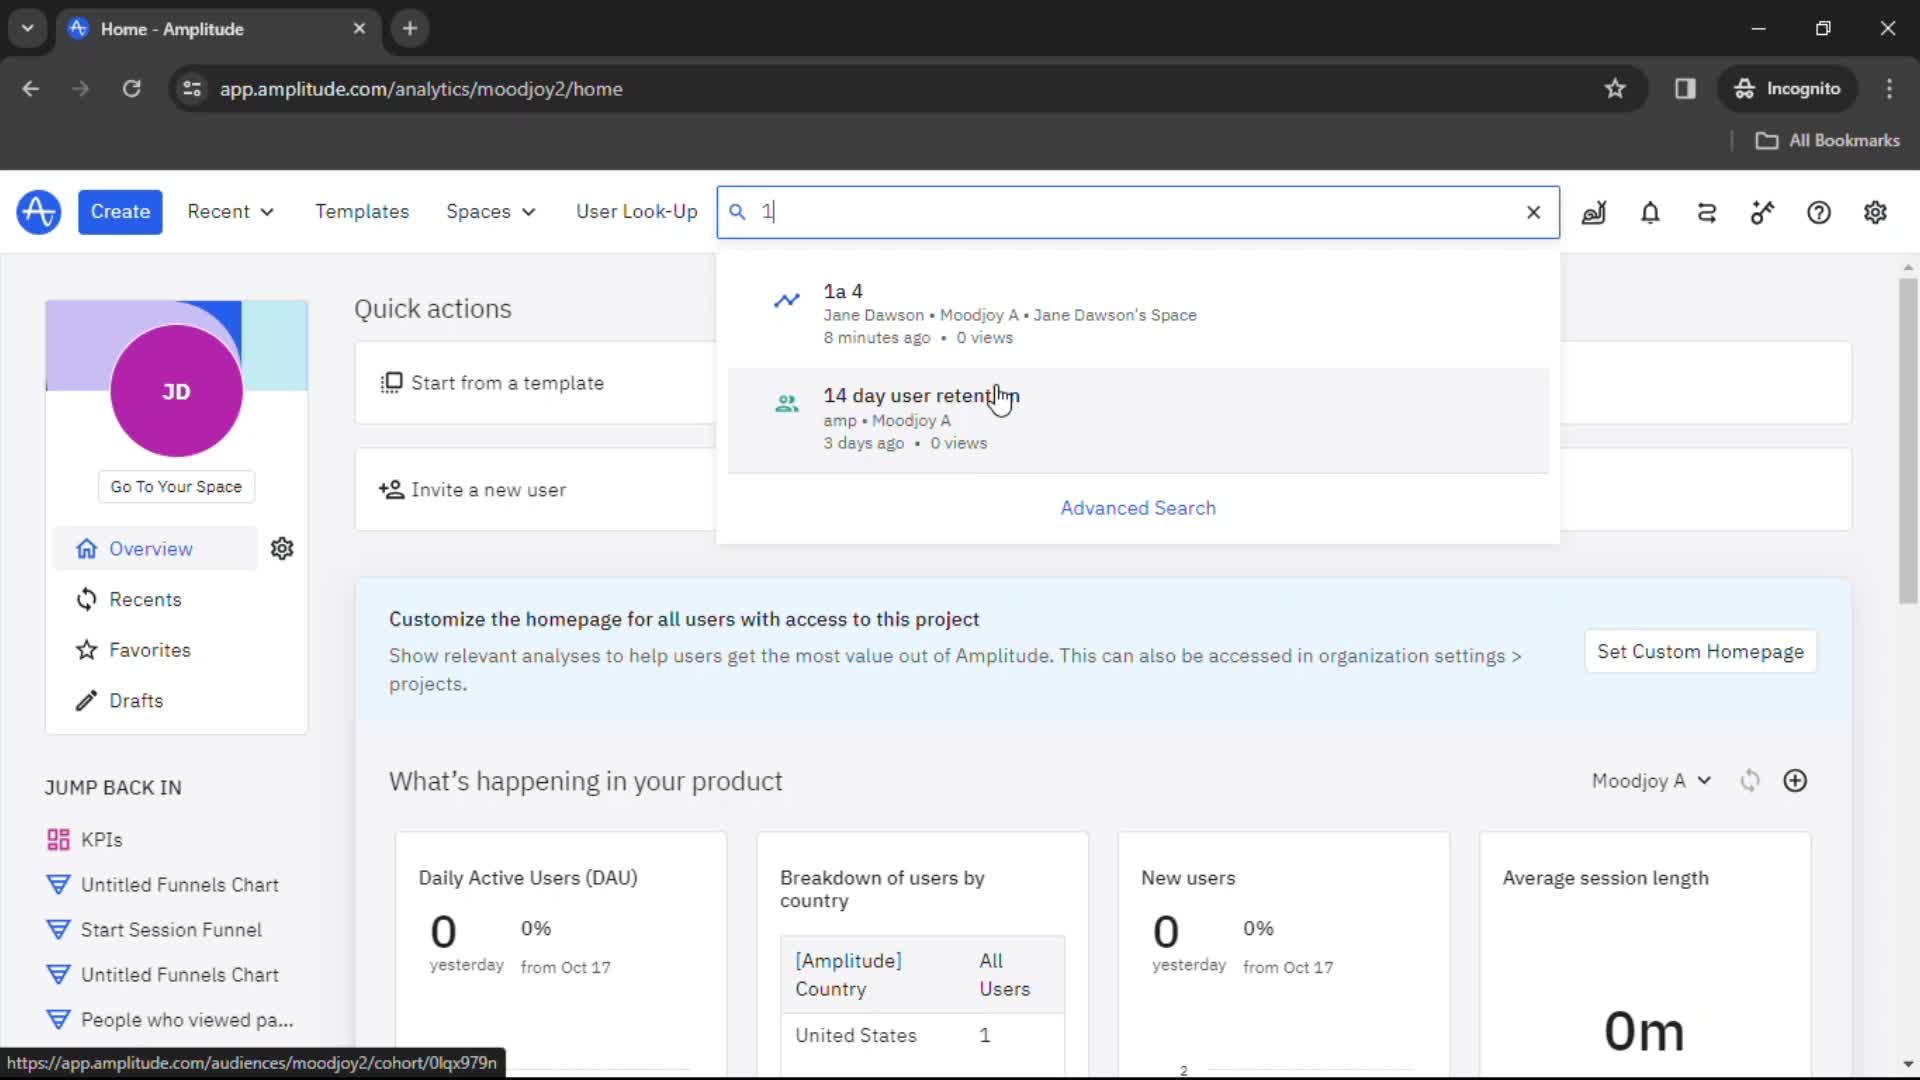
Task: Click the activity/changelog icon
Action: (1706, 212)
